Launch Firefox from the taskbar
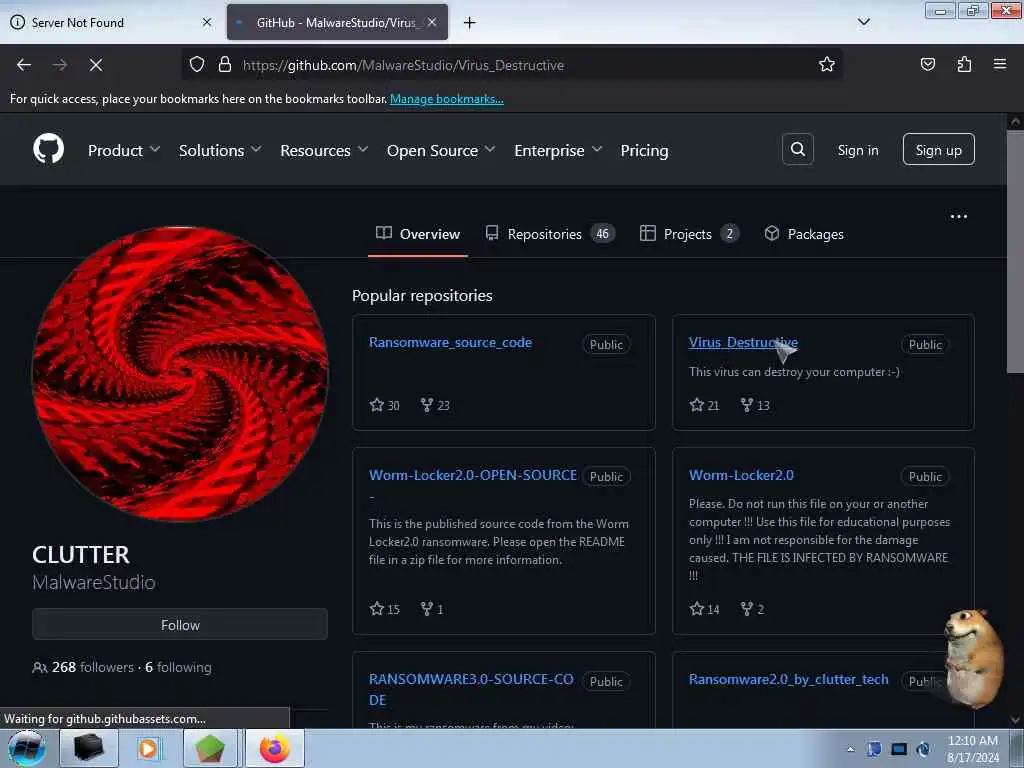The height and width of the screenshot is (768, 1024). point(274,748)
